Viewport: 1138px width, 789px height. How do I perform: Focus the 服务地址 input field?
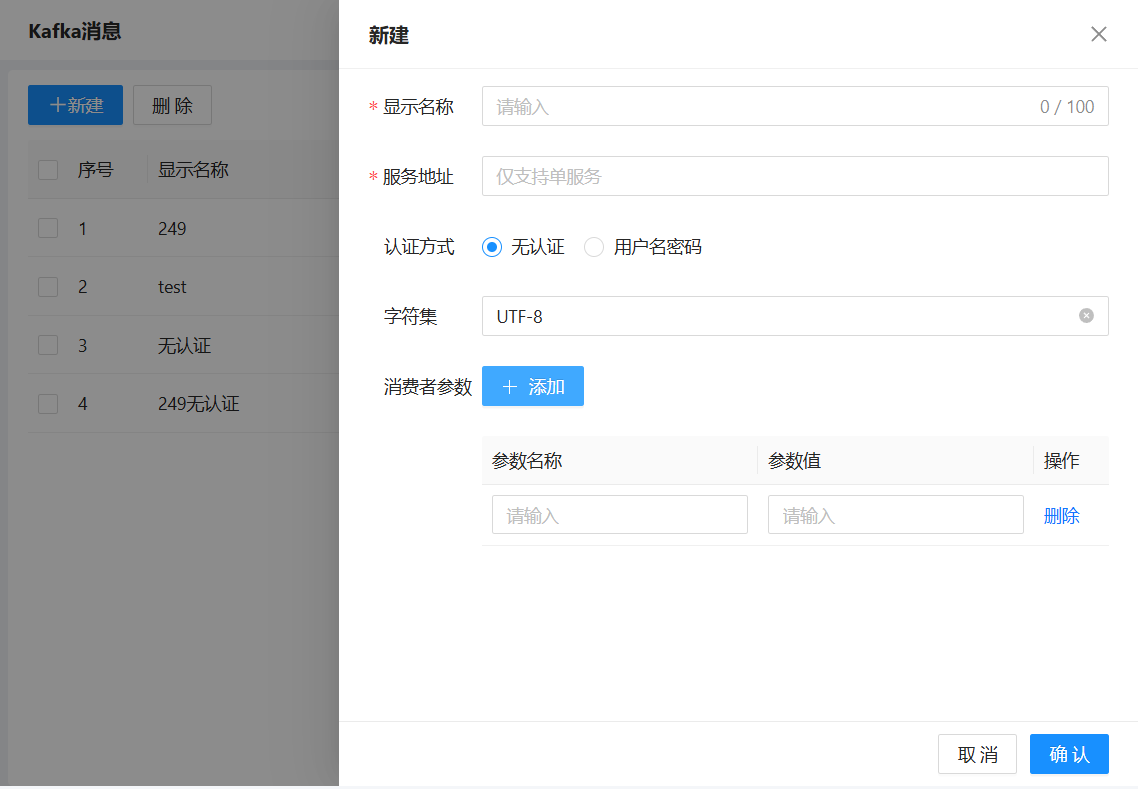[794, 176]
